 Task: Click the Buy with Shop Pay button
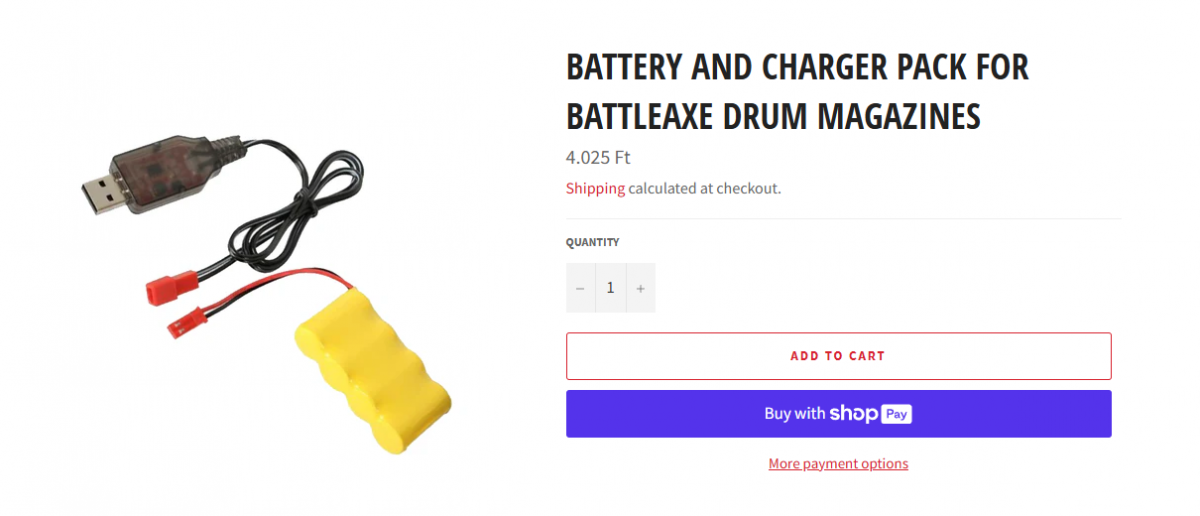click(838, 414)
